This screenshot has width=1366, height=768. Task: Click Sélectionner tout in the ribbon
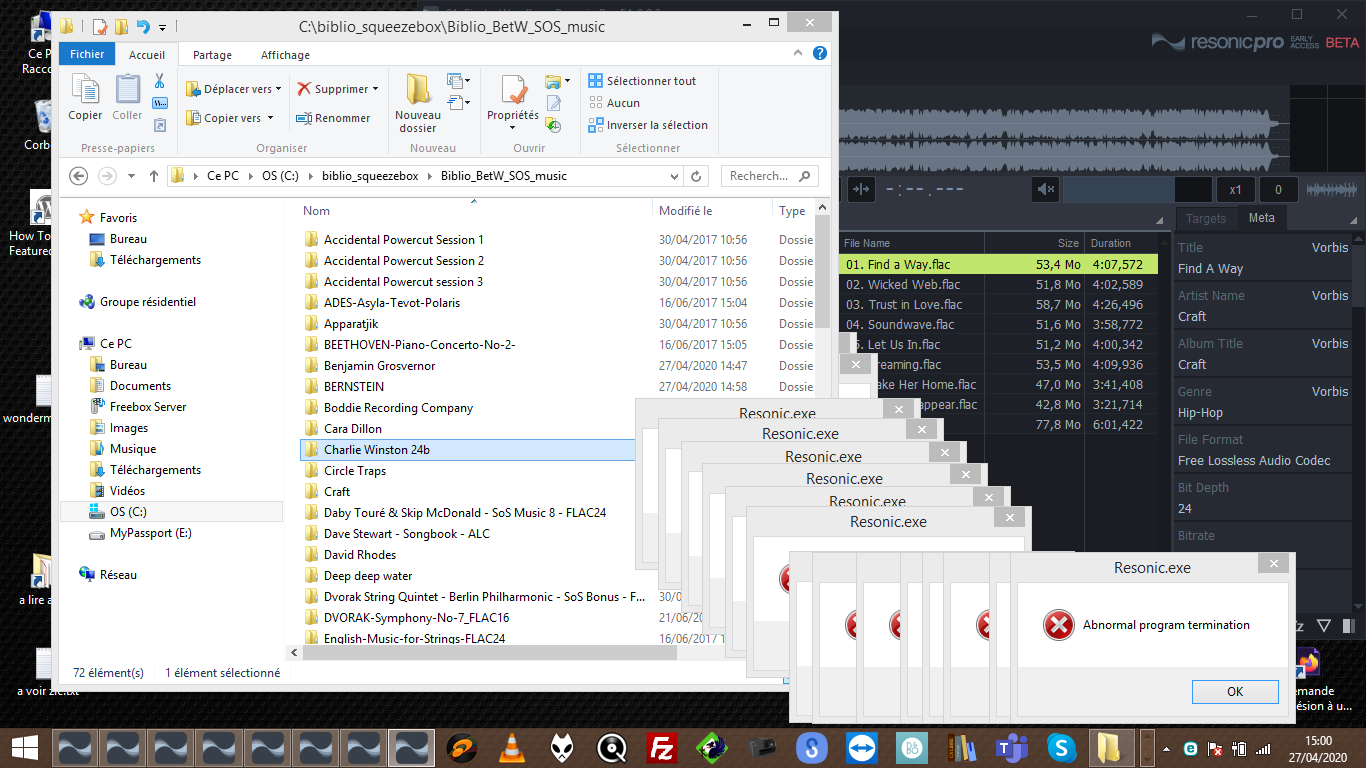click(650, 81)
